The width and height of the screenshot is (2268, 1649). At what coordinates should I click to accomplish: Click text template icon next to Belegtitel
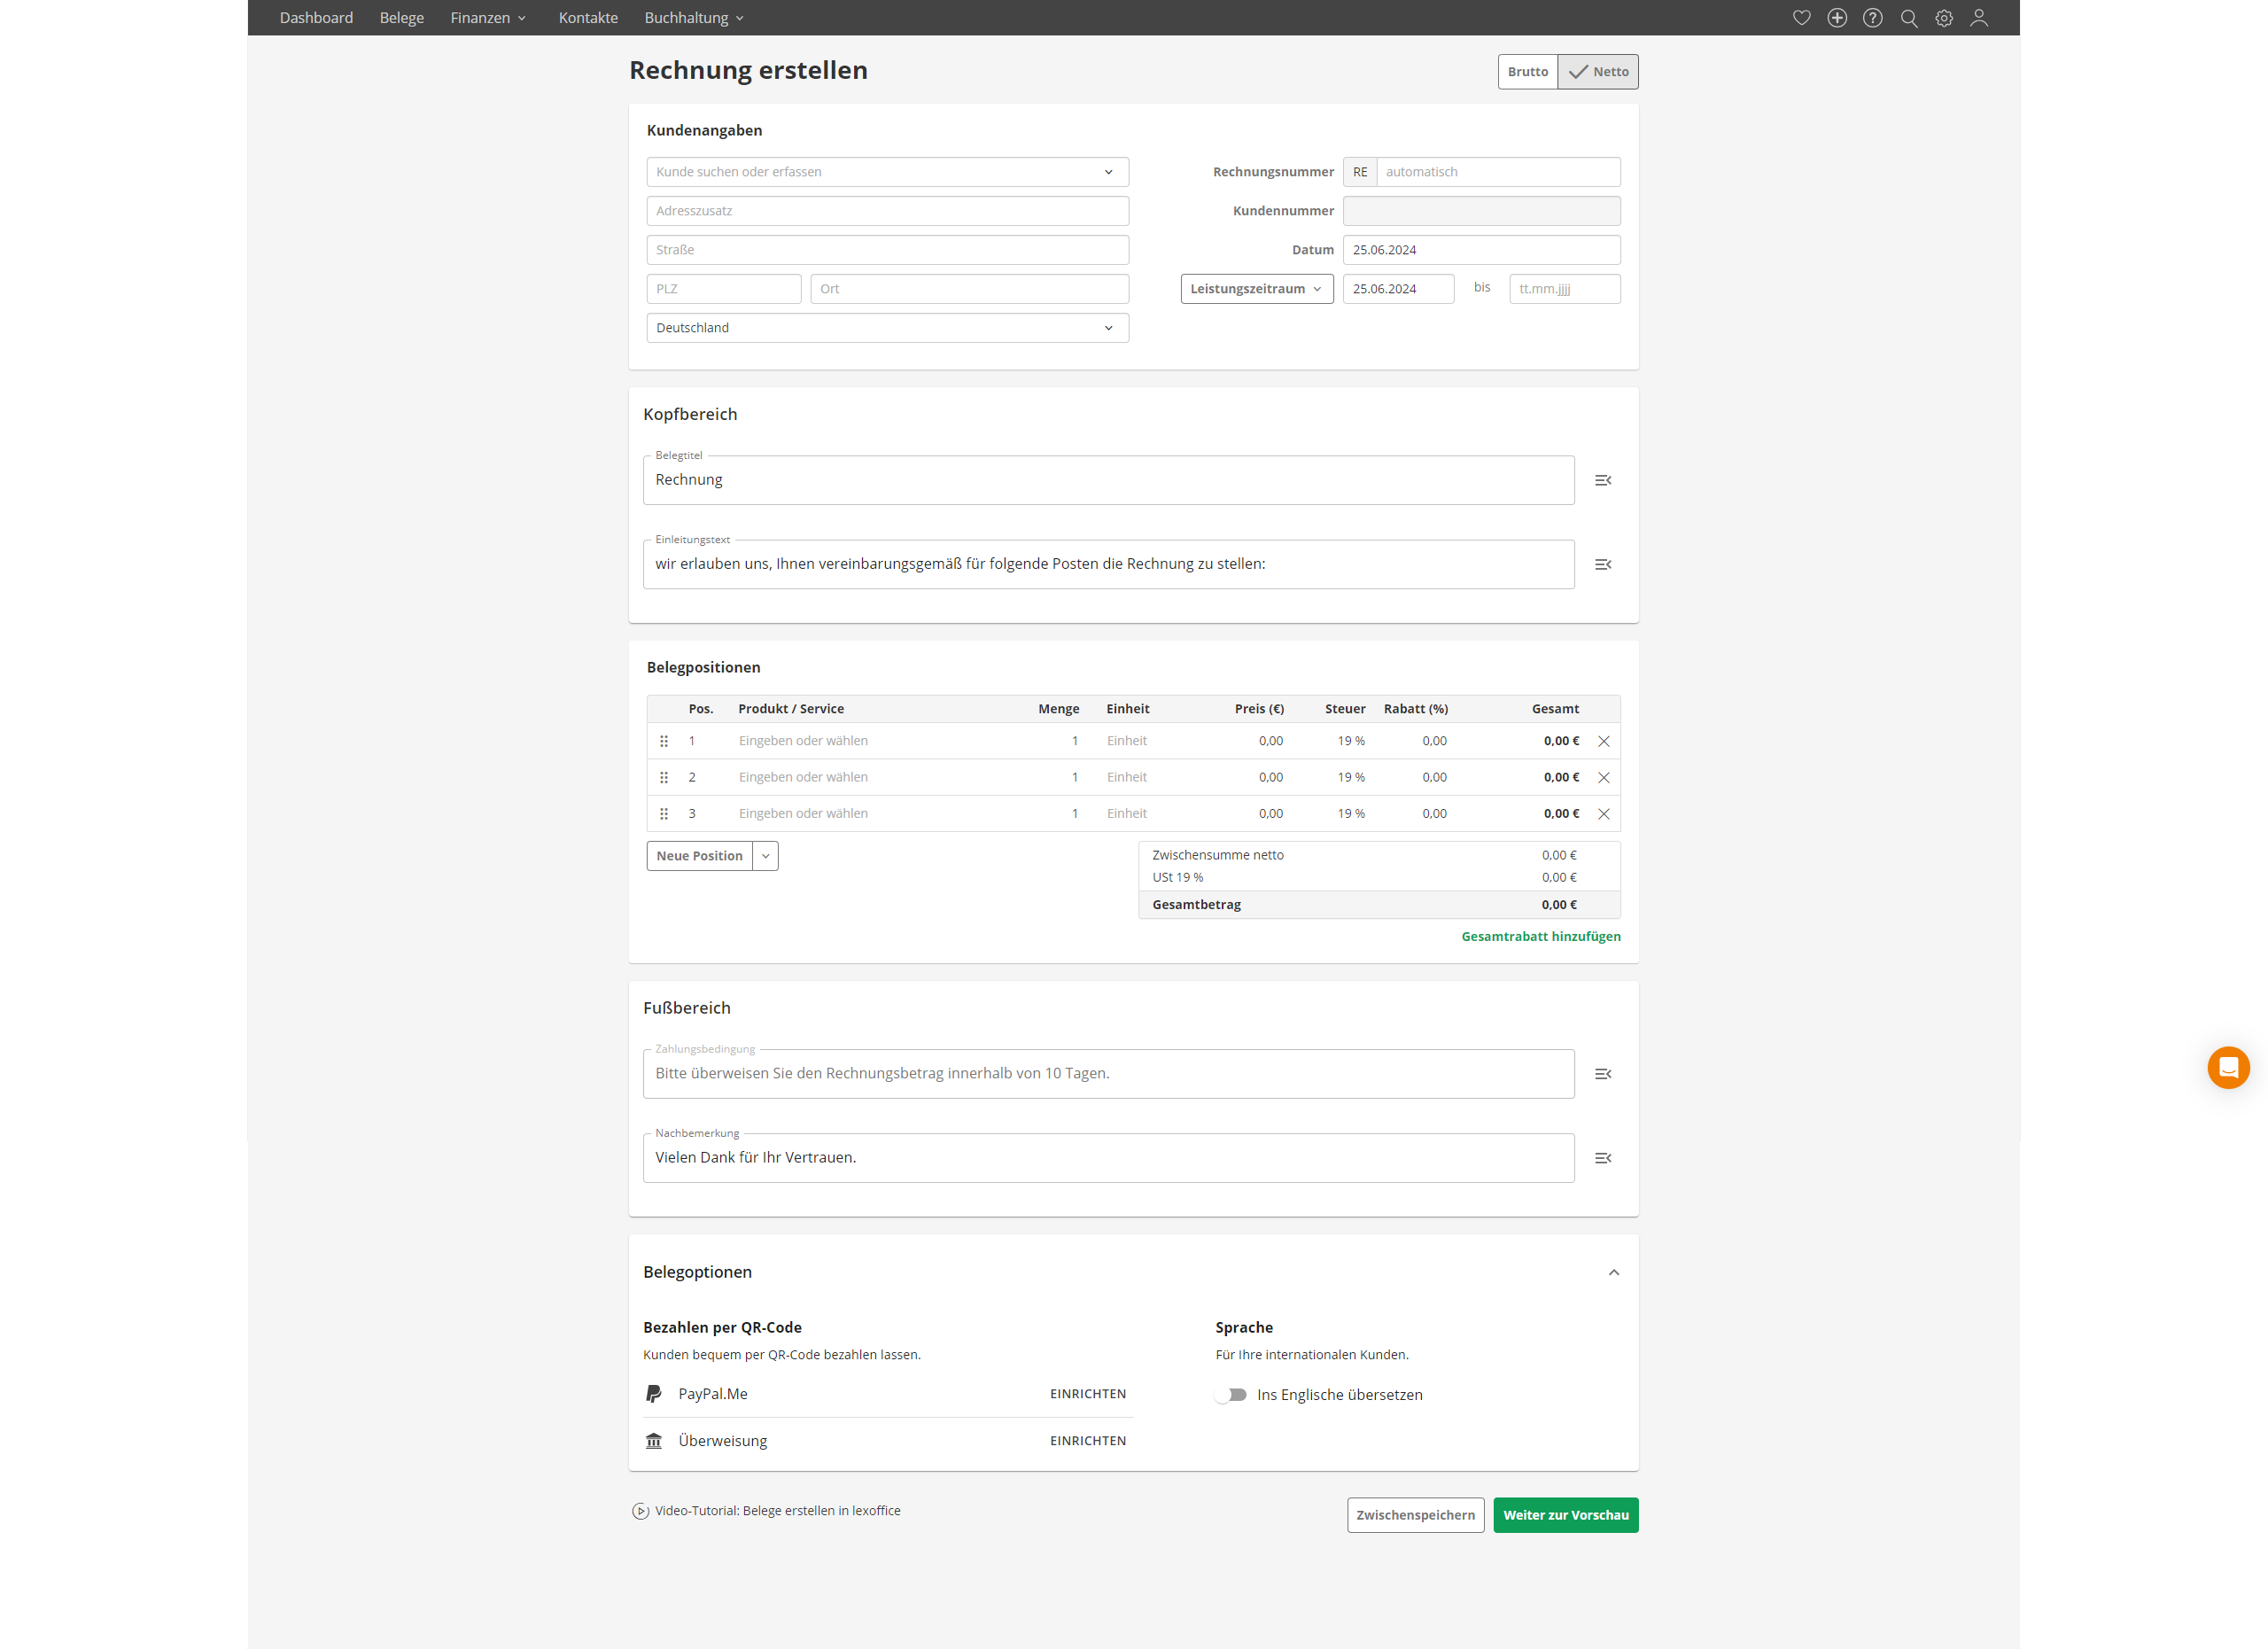(x=1603, y=480)
